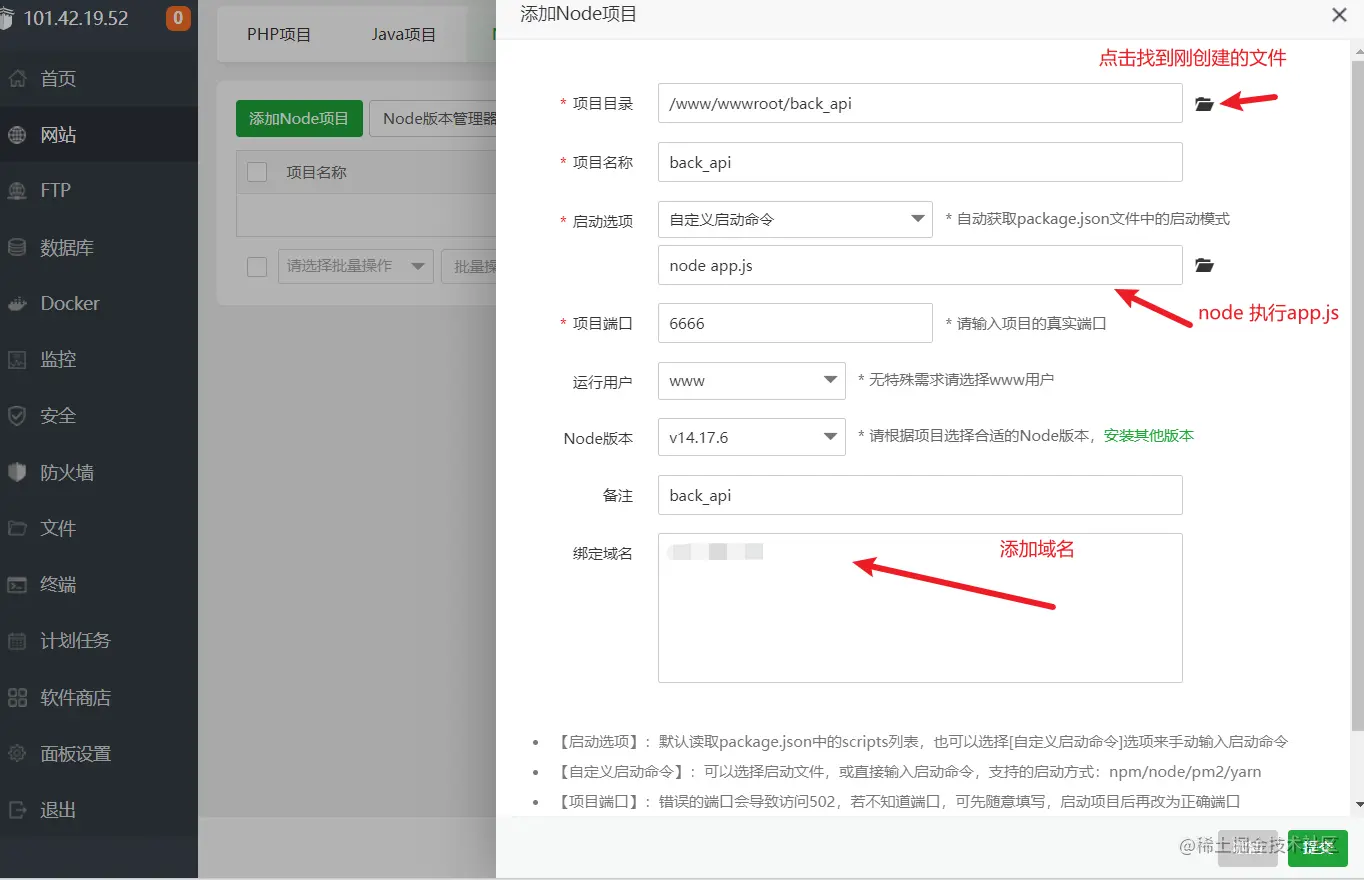The width and height of the screenshot is (1364, 880).
Task: Click the 安装其他版本 link
Action: [1149, 436]
